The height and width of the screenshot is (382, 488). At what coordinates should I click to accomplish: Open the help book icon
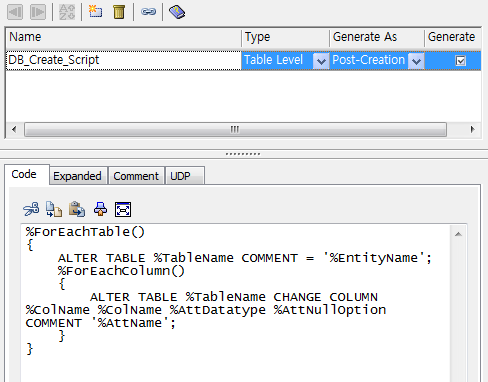(x=177, y=12)
